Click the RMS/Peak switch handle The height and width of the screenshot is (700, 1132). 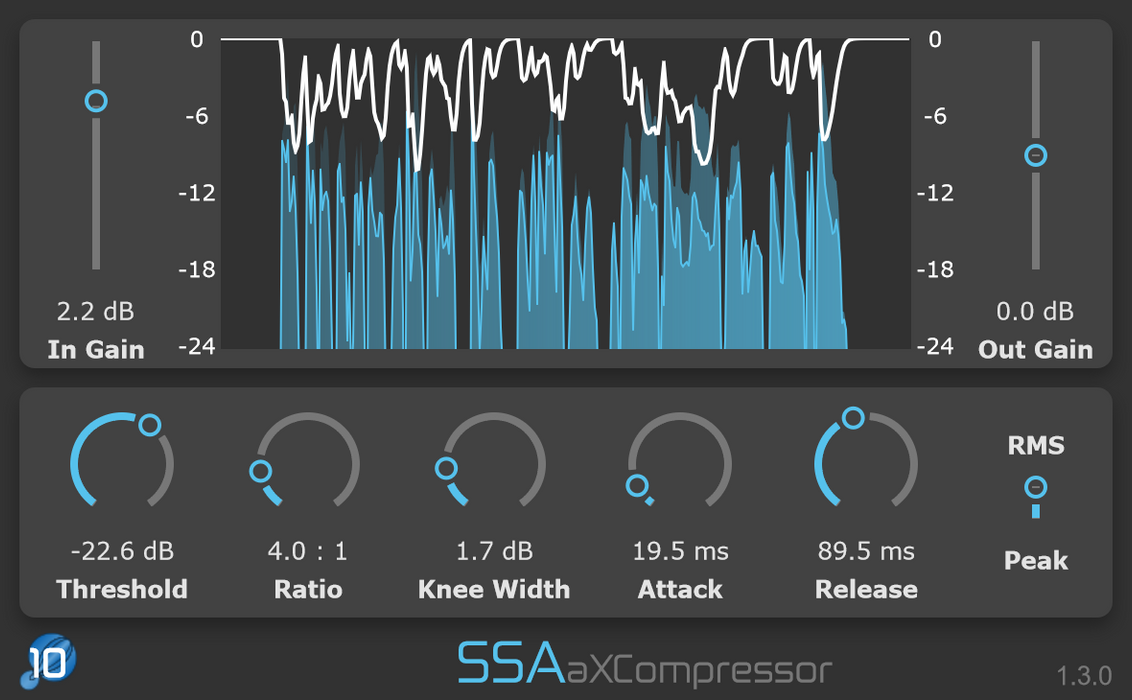(1035, 489)
